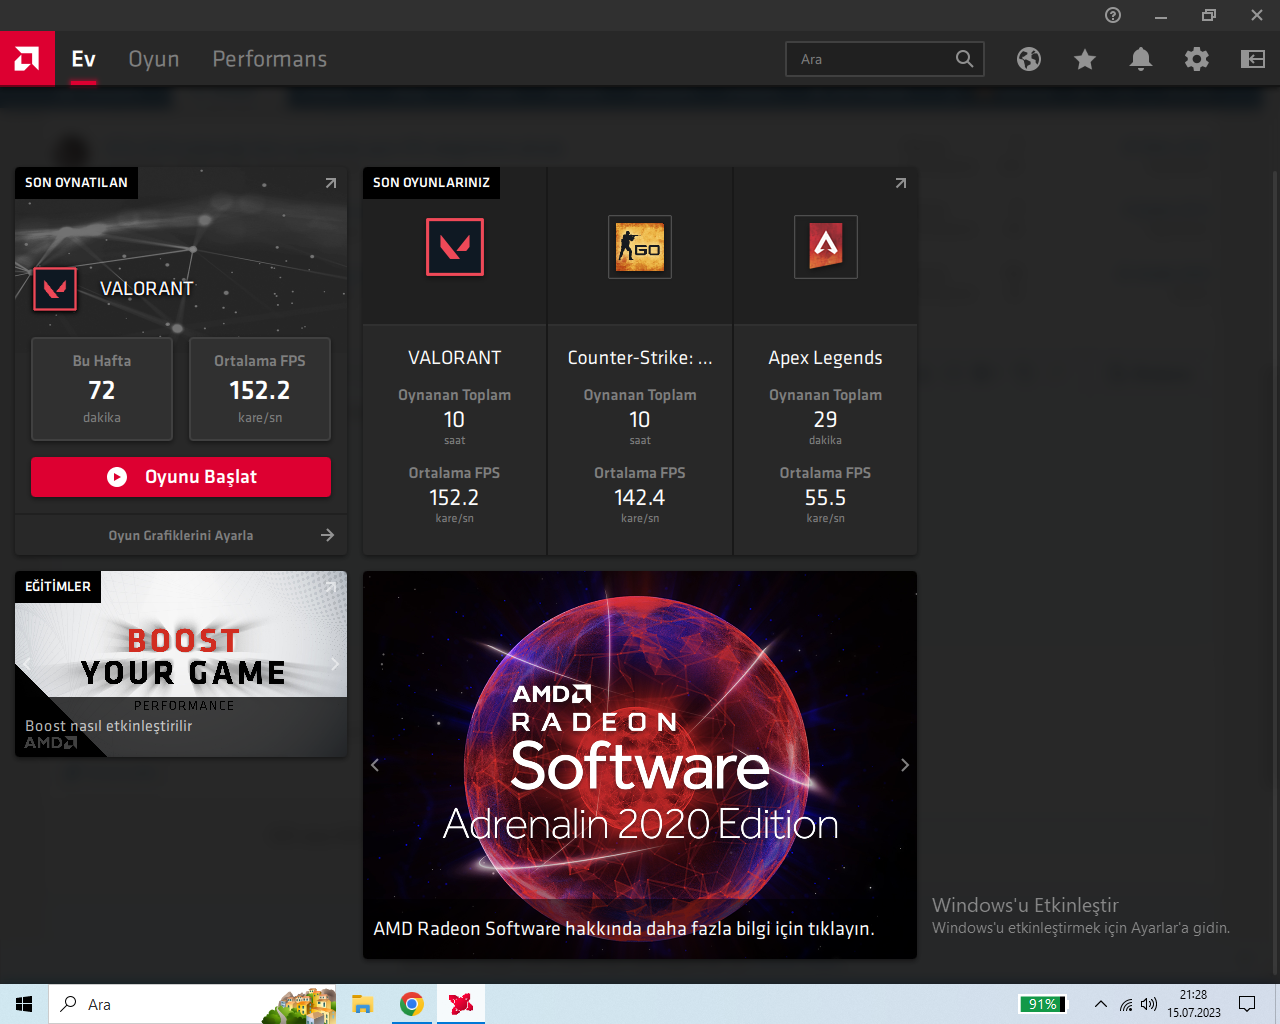Open the help question mark icon

click(1113, 15)
